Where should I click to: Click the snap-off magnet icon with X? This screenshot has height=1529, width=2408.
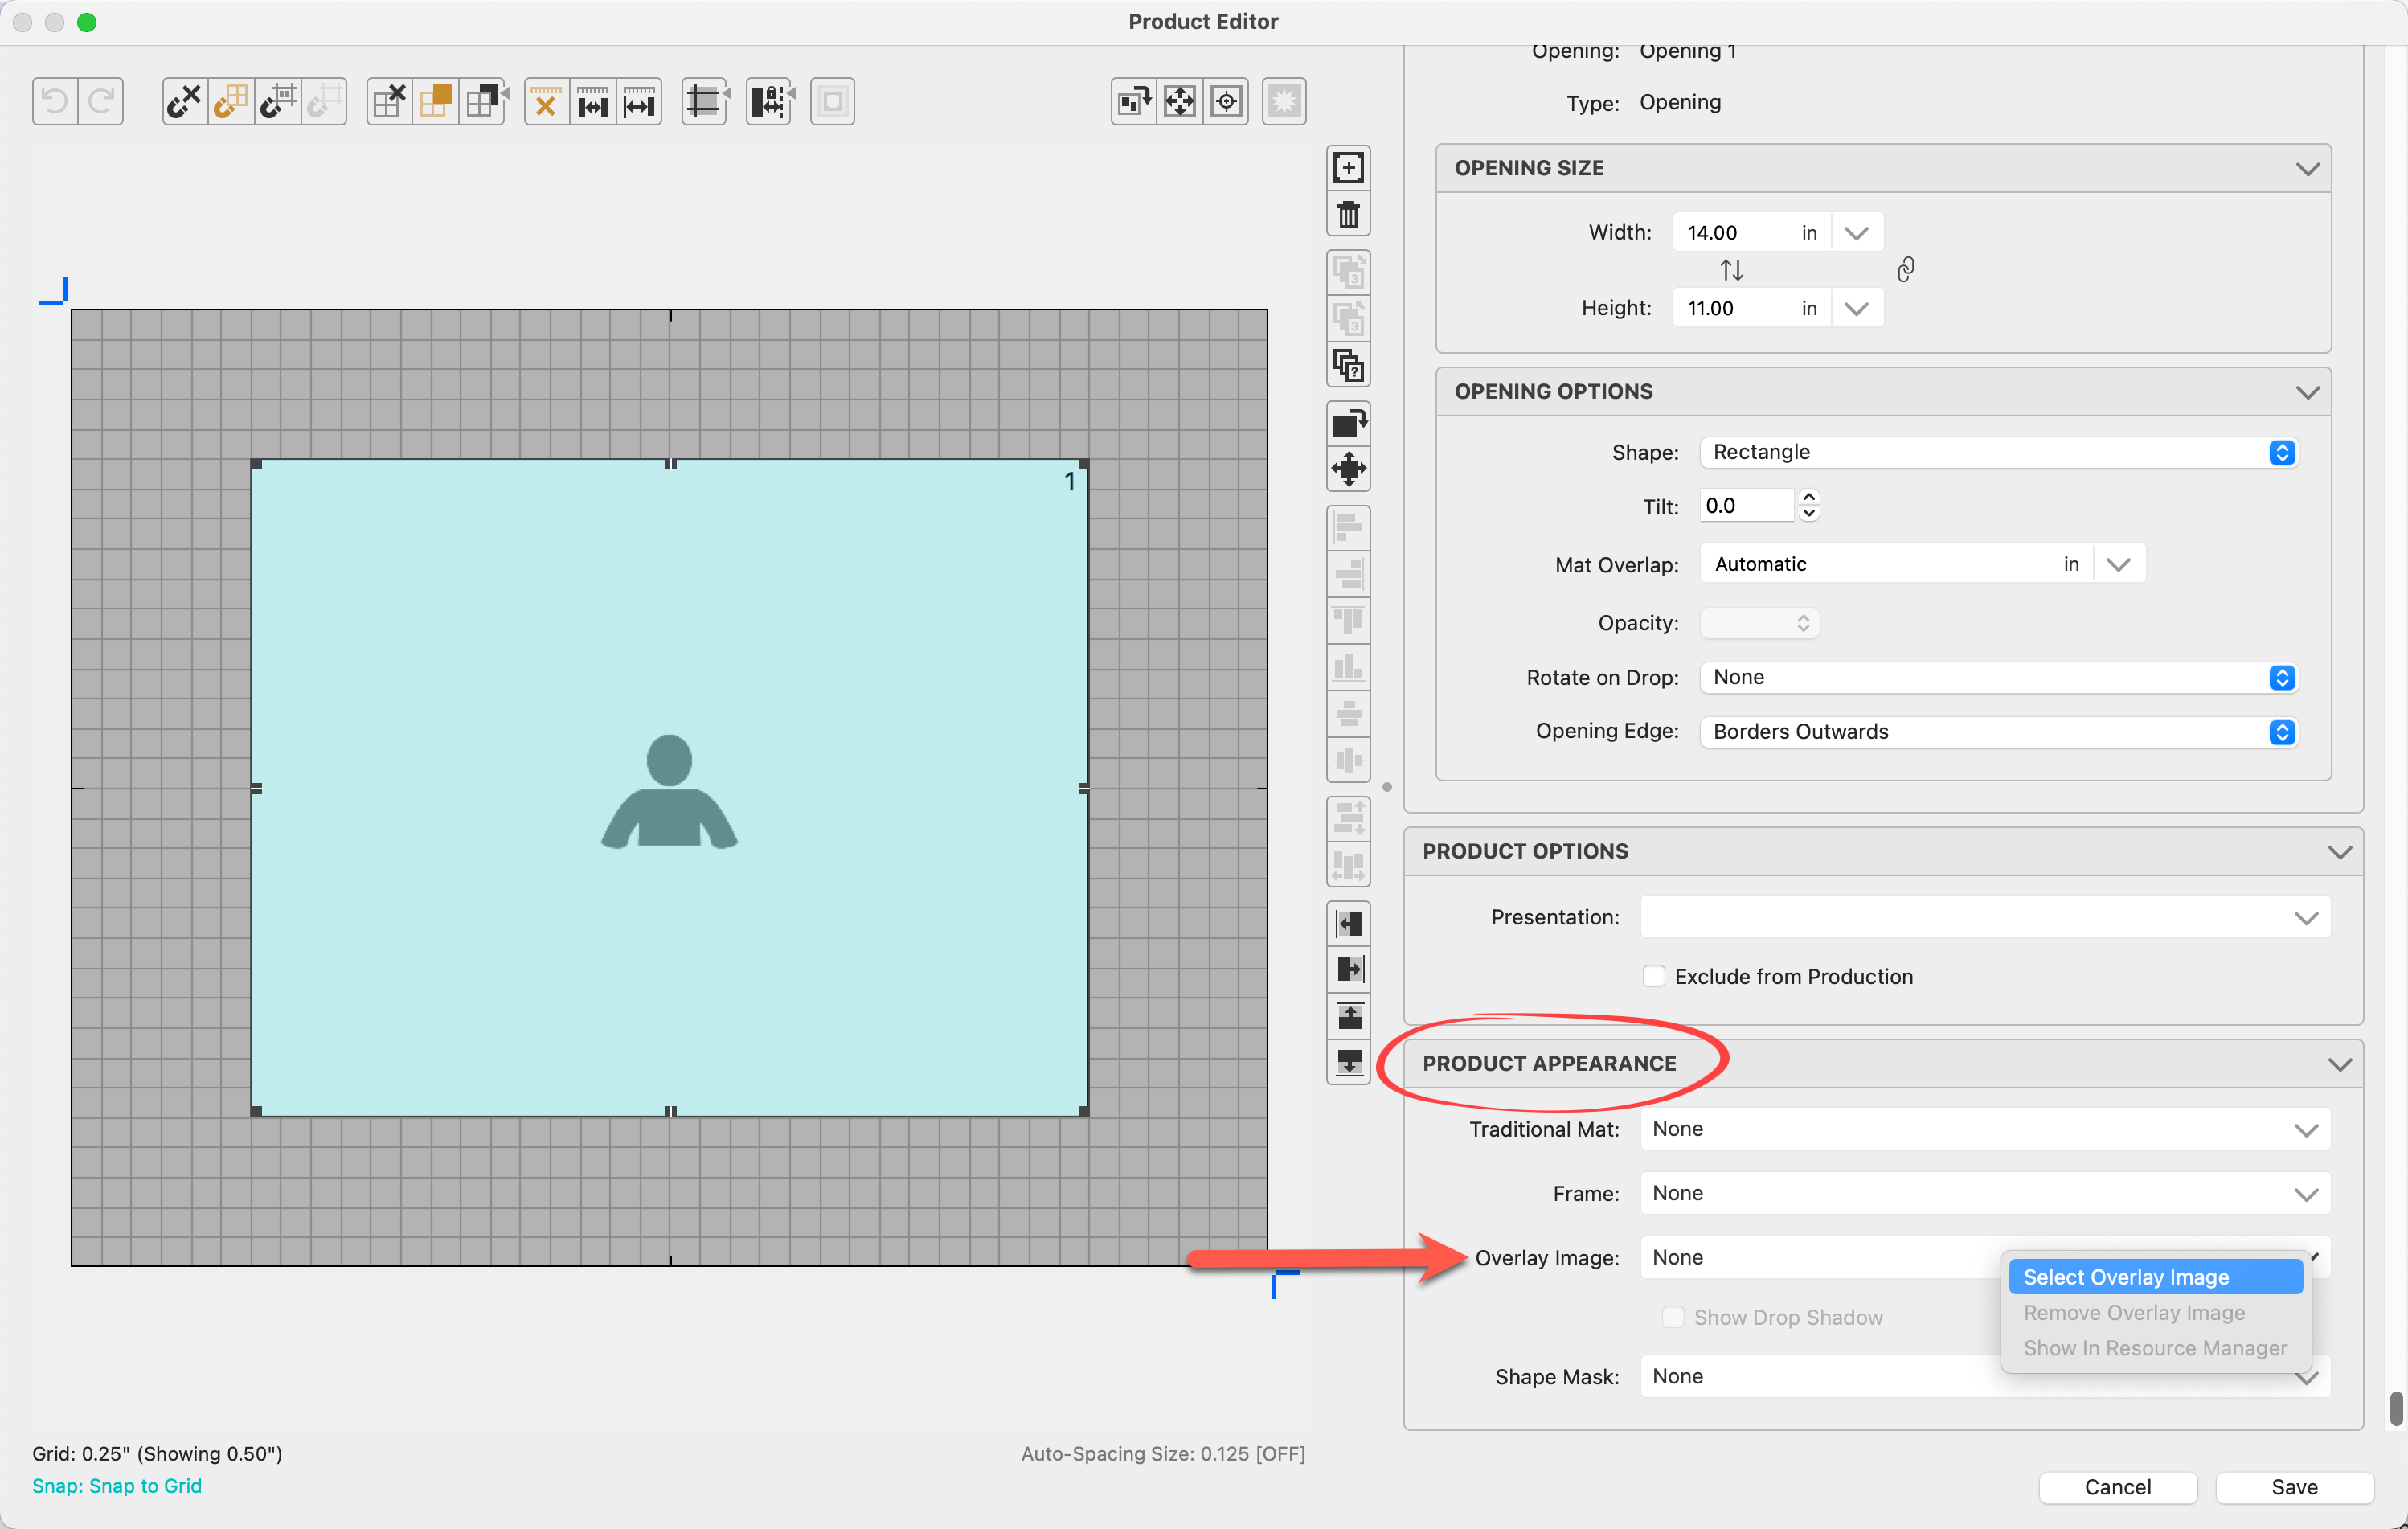point(184,101)
